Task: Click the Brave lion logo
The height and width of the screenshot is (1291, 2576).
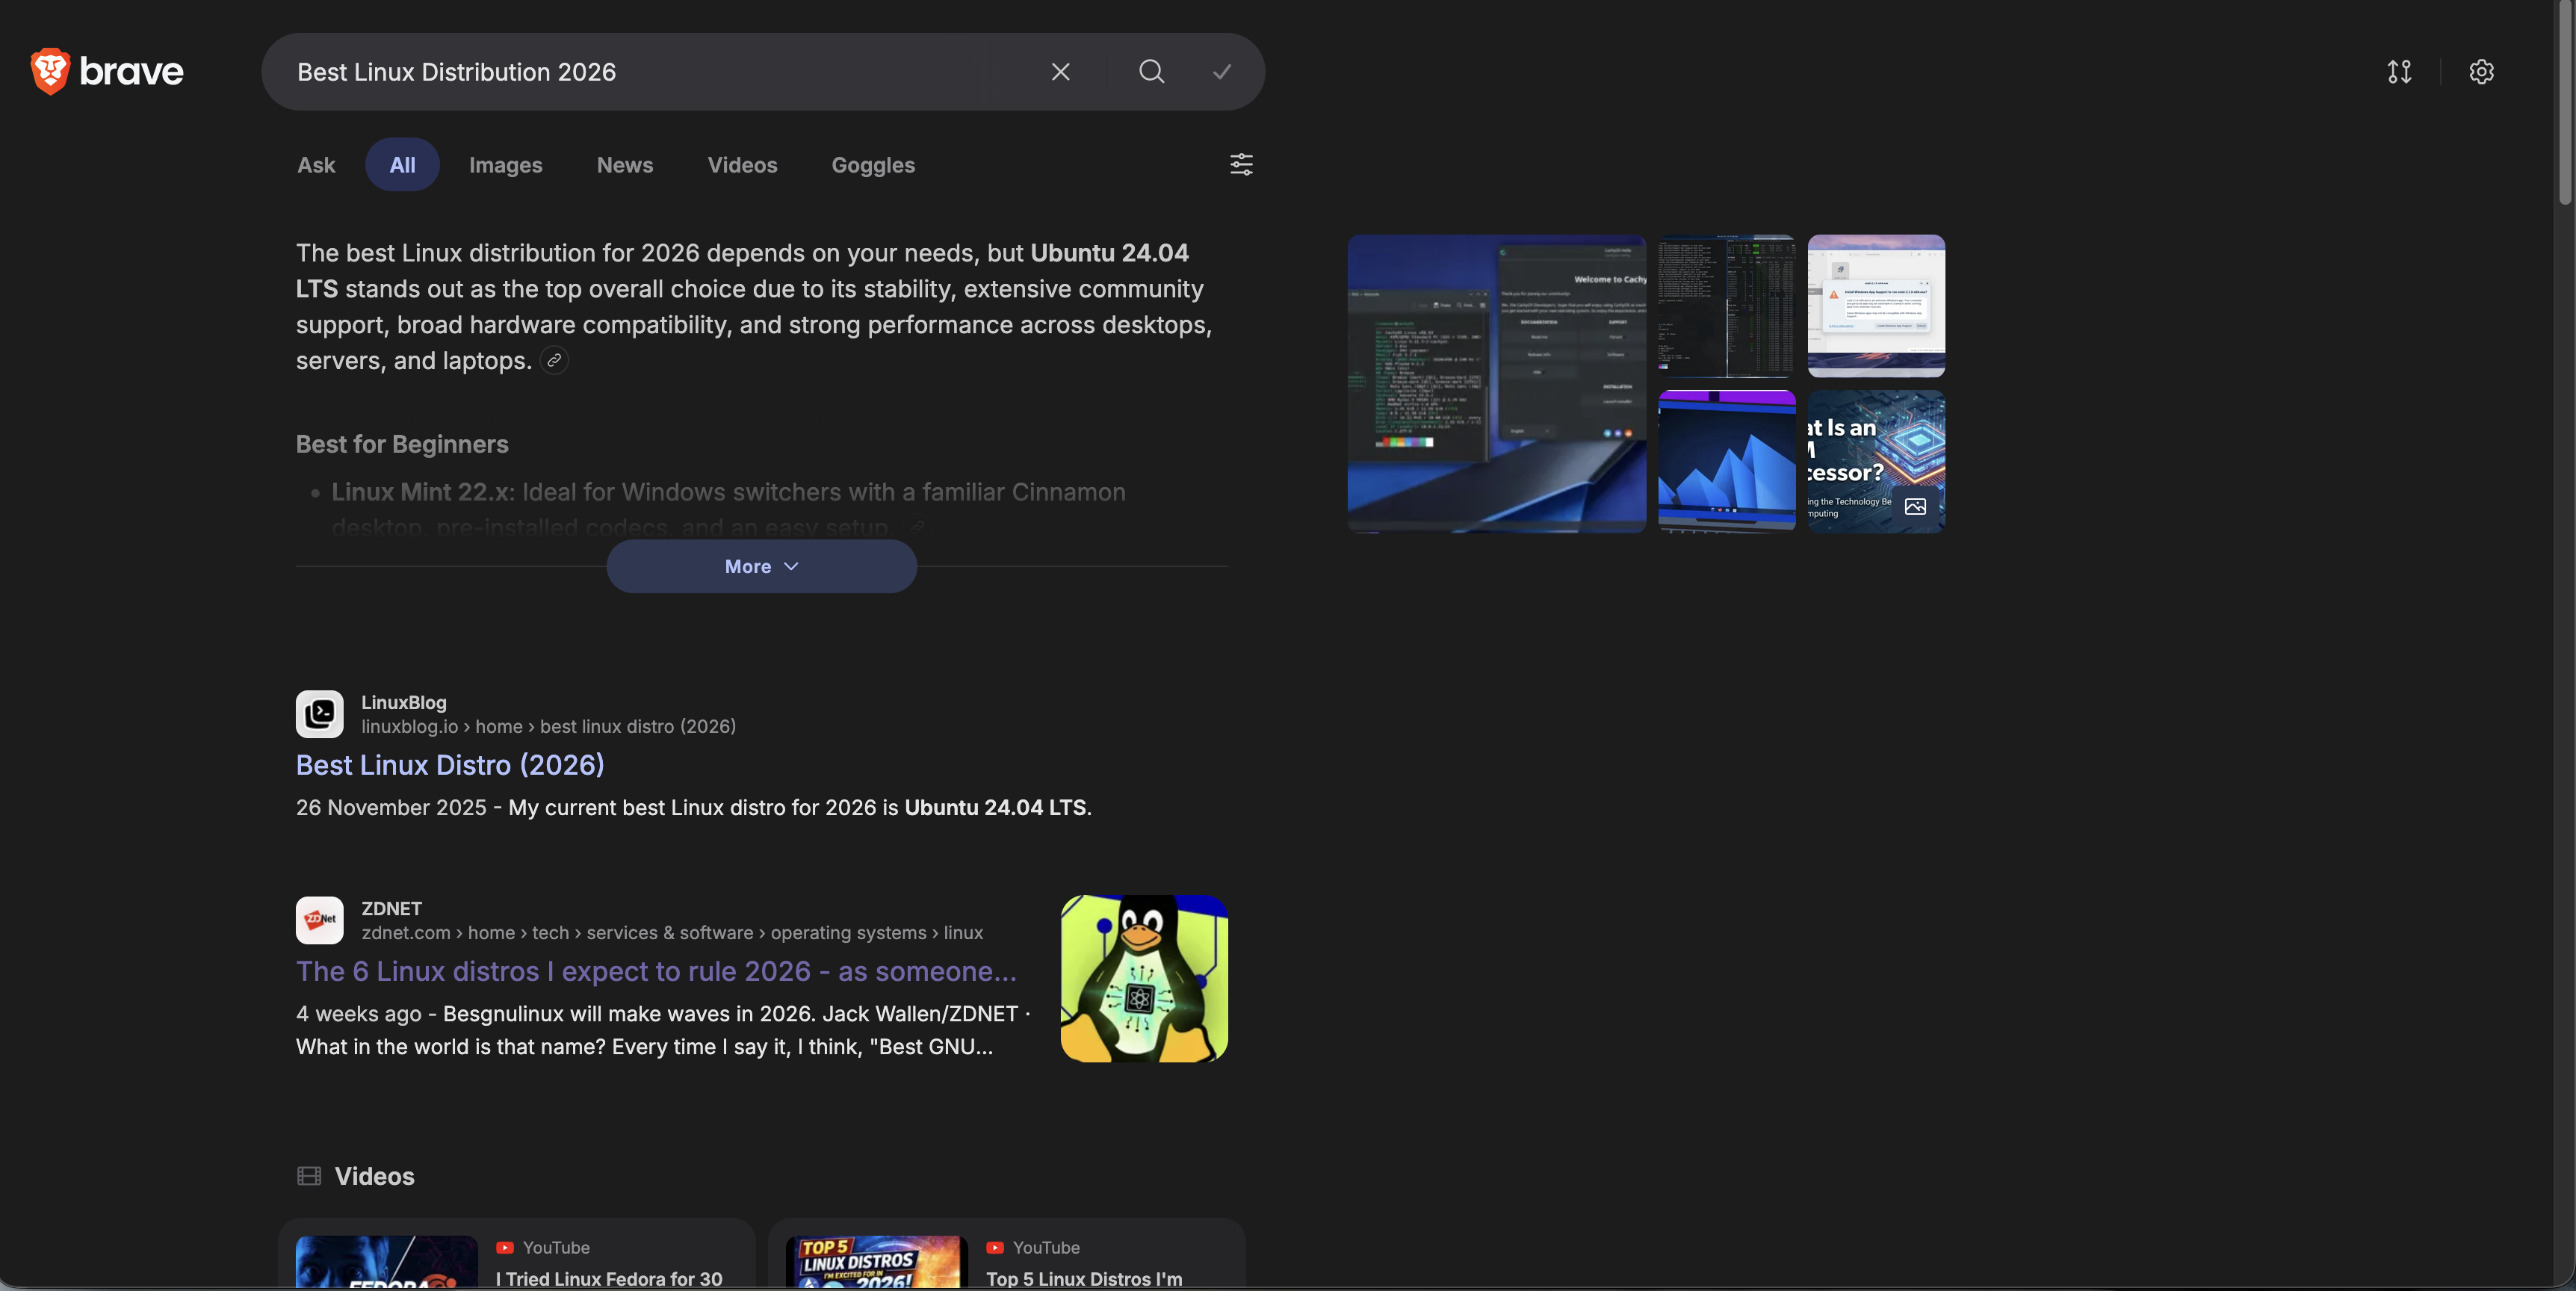Action: [x=50, y=70]
